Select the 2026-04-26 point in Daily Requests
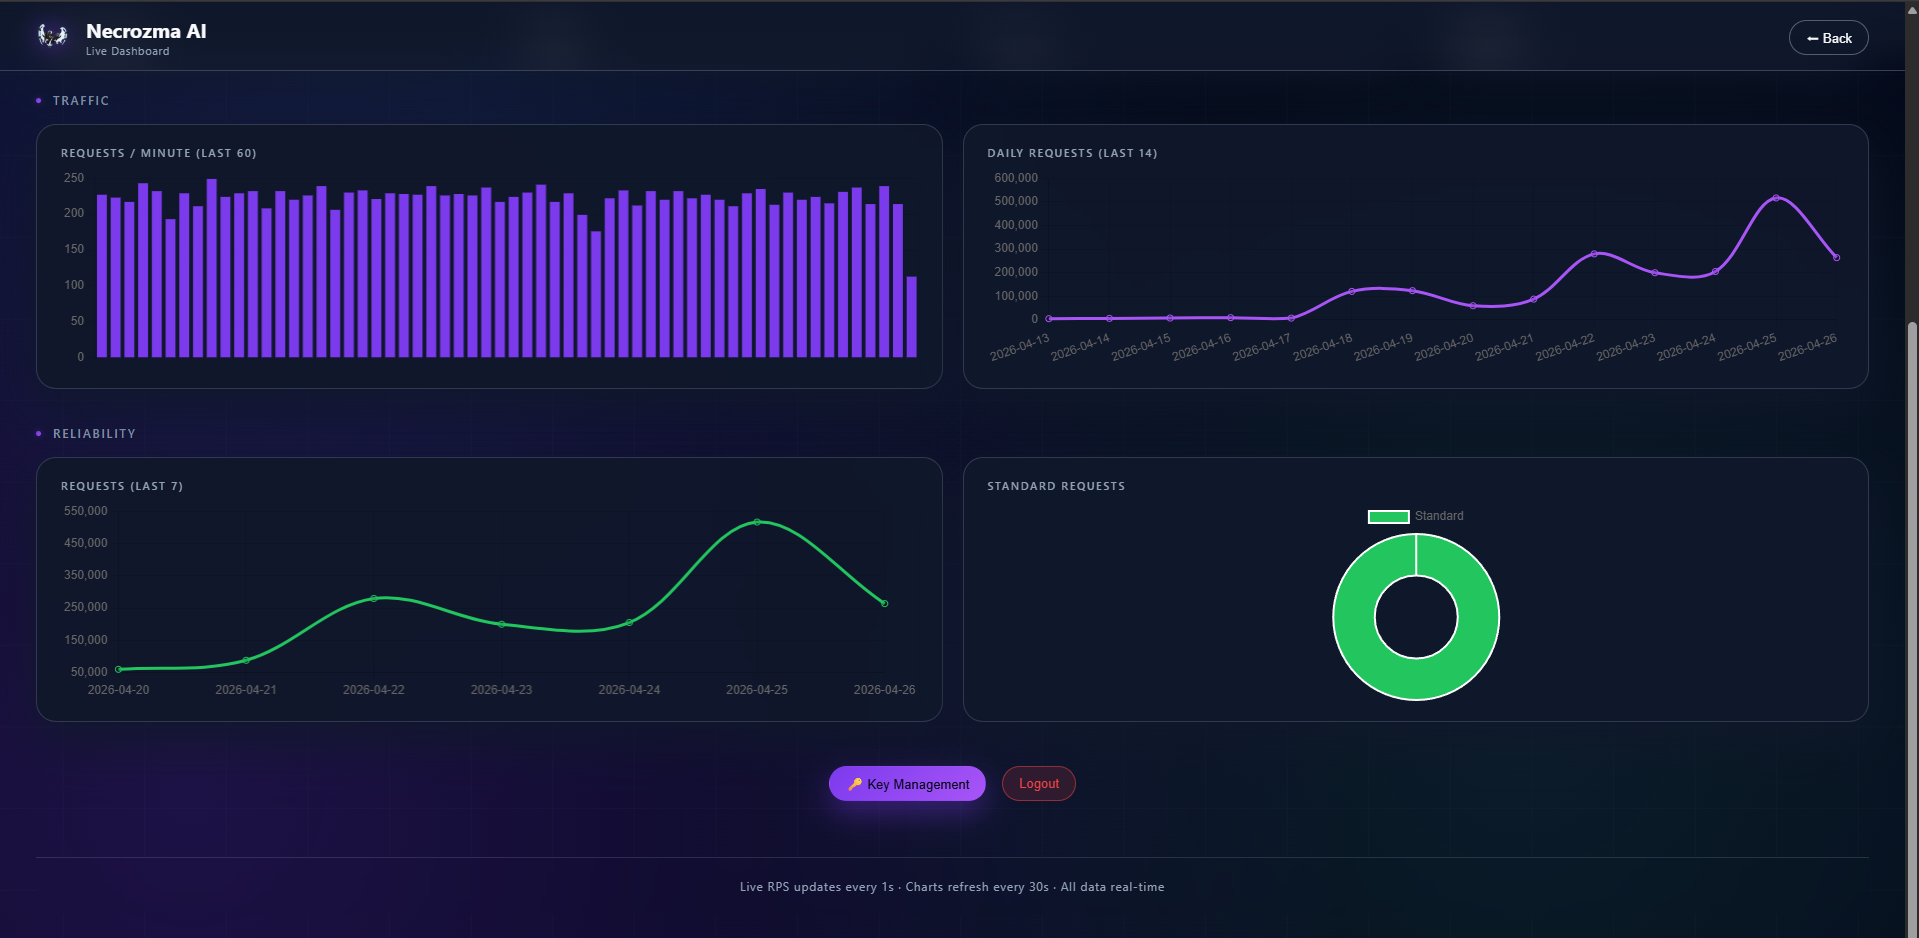The image size is (1919, 938). point(1836,258)
